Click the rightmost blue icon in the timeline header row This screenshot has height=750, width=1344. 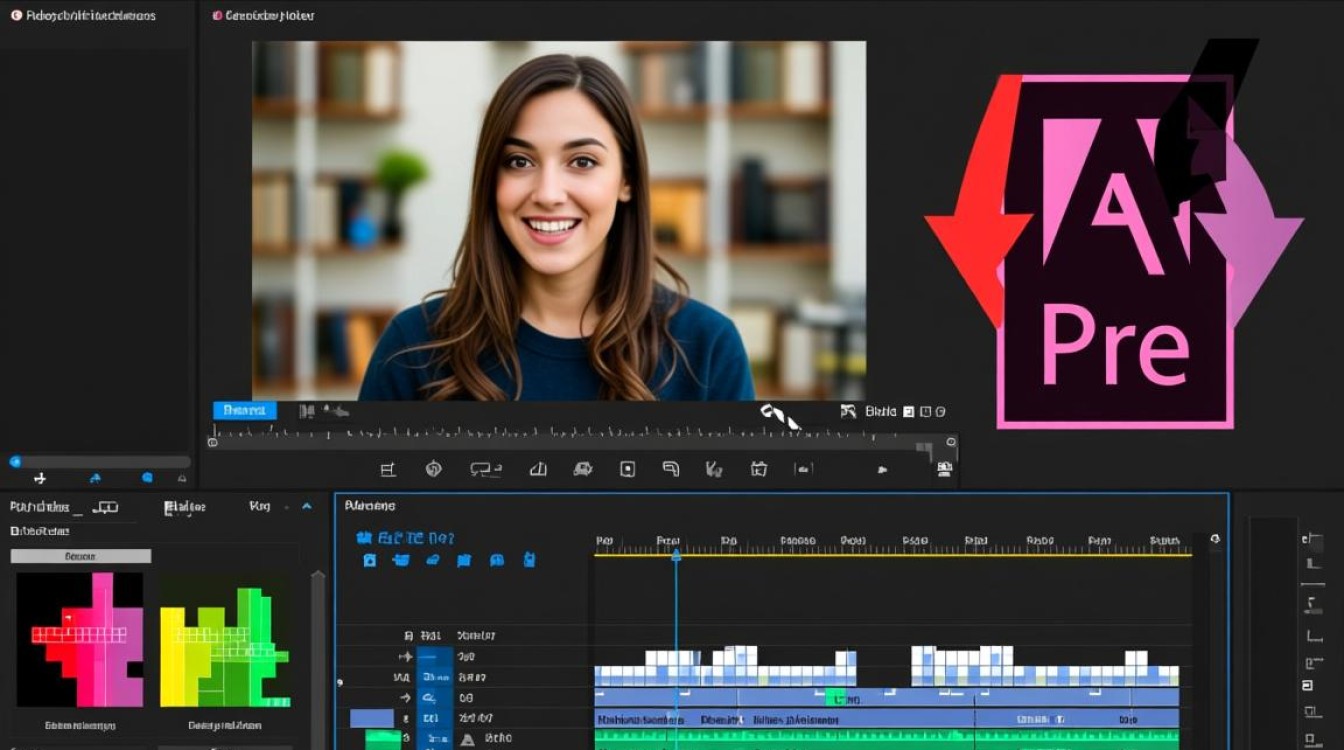(x=529, y=560)
